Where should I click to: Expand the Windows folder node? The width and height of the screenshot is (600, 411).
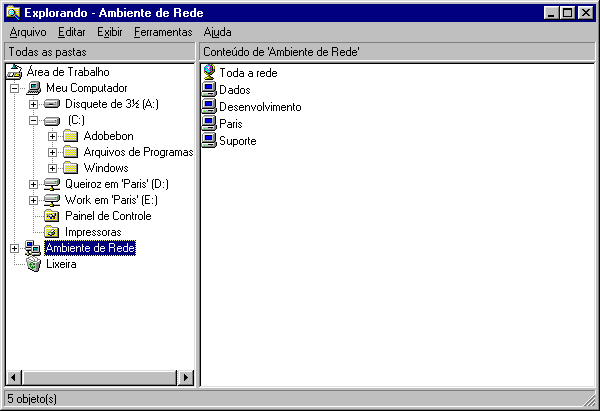click(52, 168)
